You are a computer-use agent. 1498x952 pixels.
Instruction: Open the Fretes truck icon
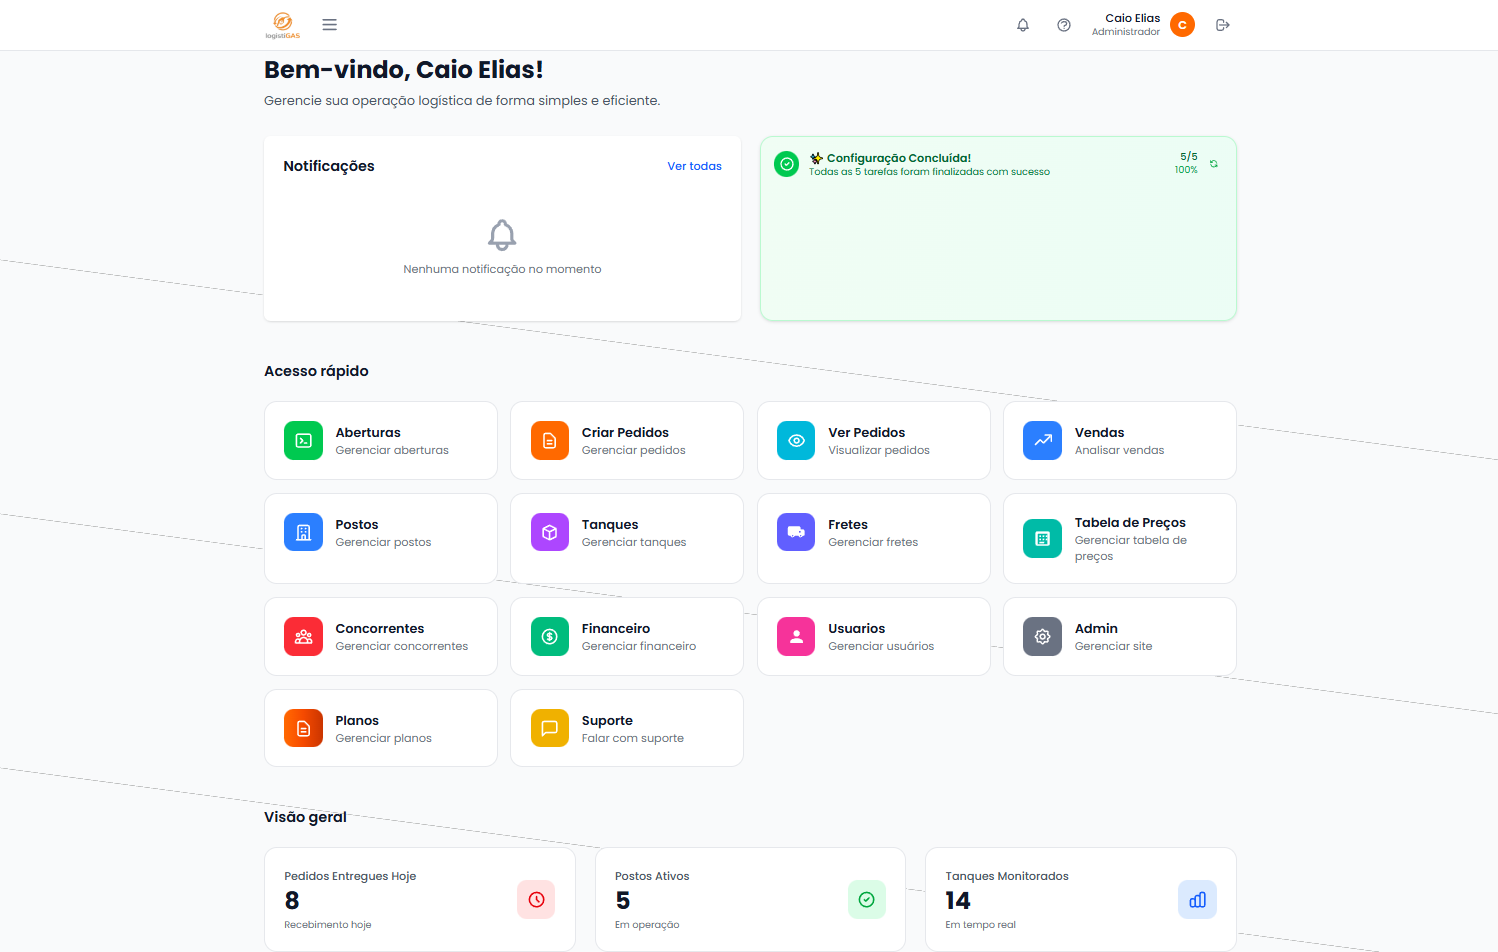[x=796, y=533]
